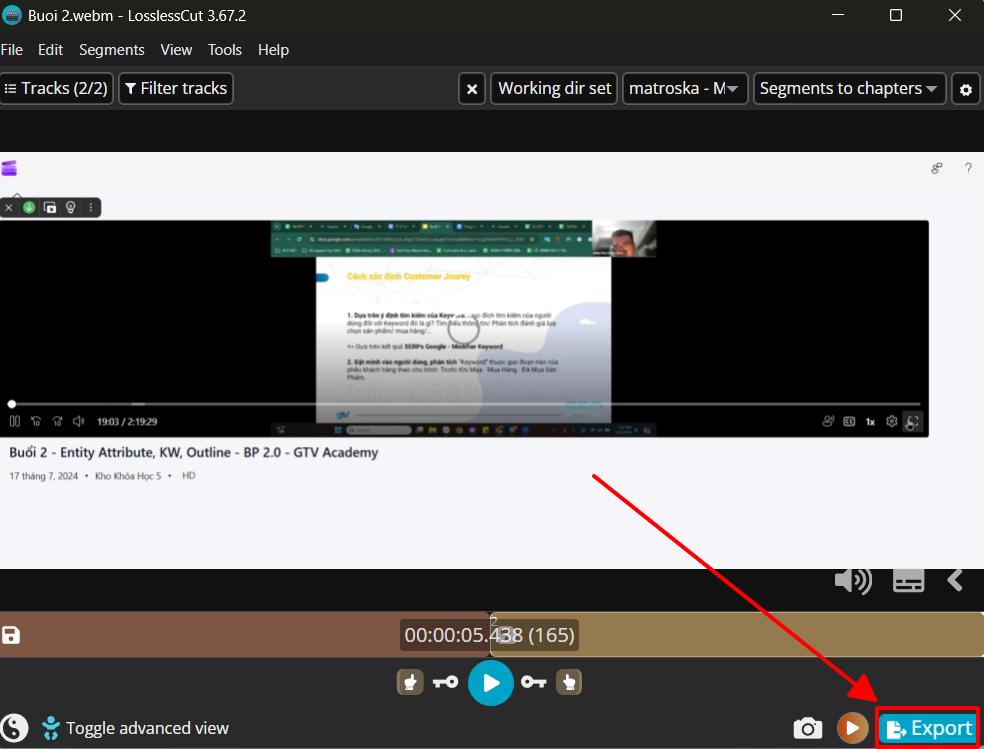Click the forward 10 seconds icon in the preview

(x=57, y=421)
